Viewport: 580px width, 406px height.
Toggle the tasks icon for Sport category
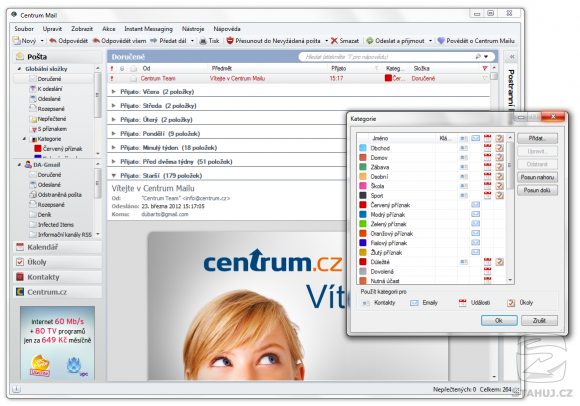click(499, 195)
